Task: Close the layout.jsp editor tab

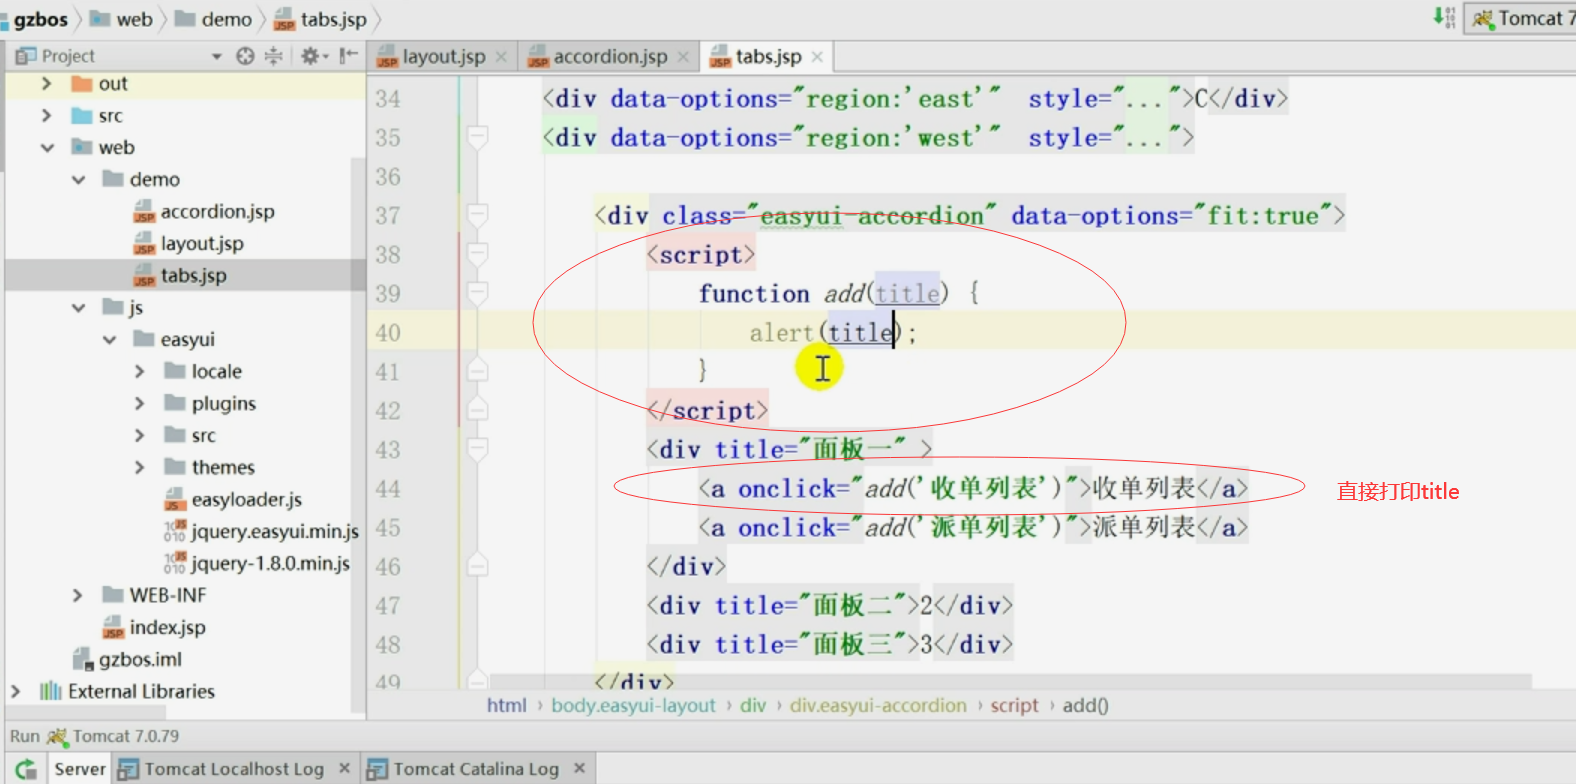Action: click(x=501, y=57)
